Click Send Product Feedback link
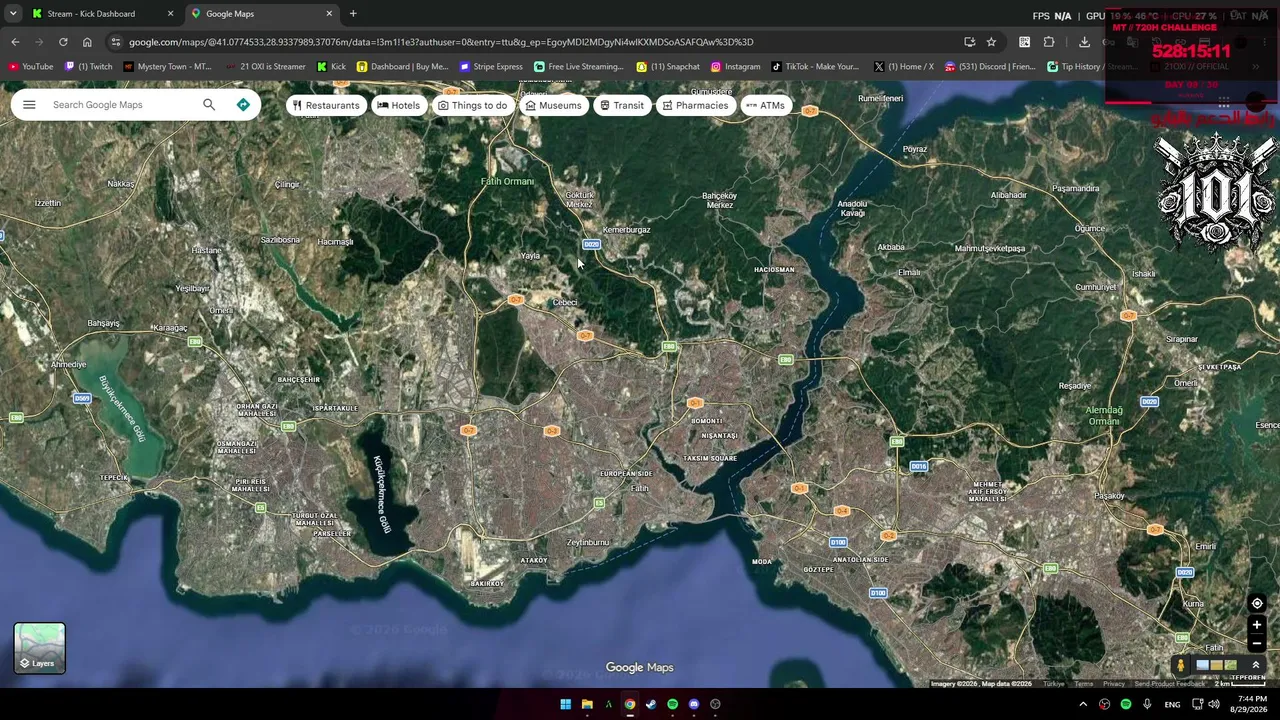Viewport: 1280px width, 720px height. pos(1170,684)
